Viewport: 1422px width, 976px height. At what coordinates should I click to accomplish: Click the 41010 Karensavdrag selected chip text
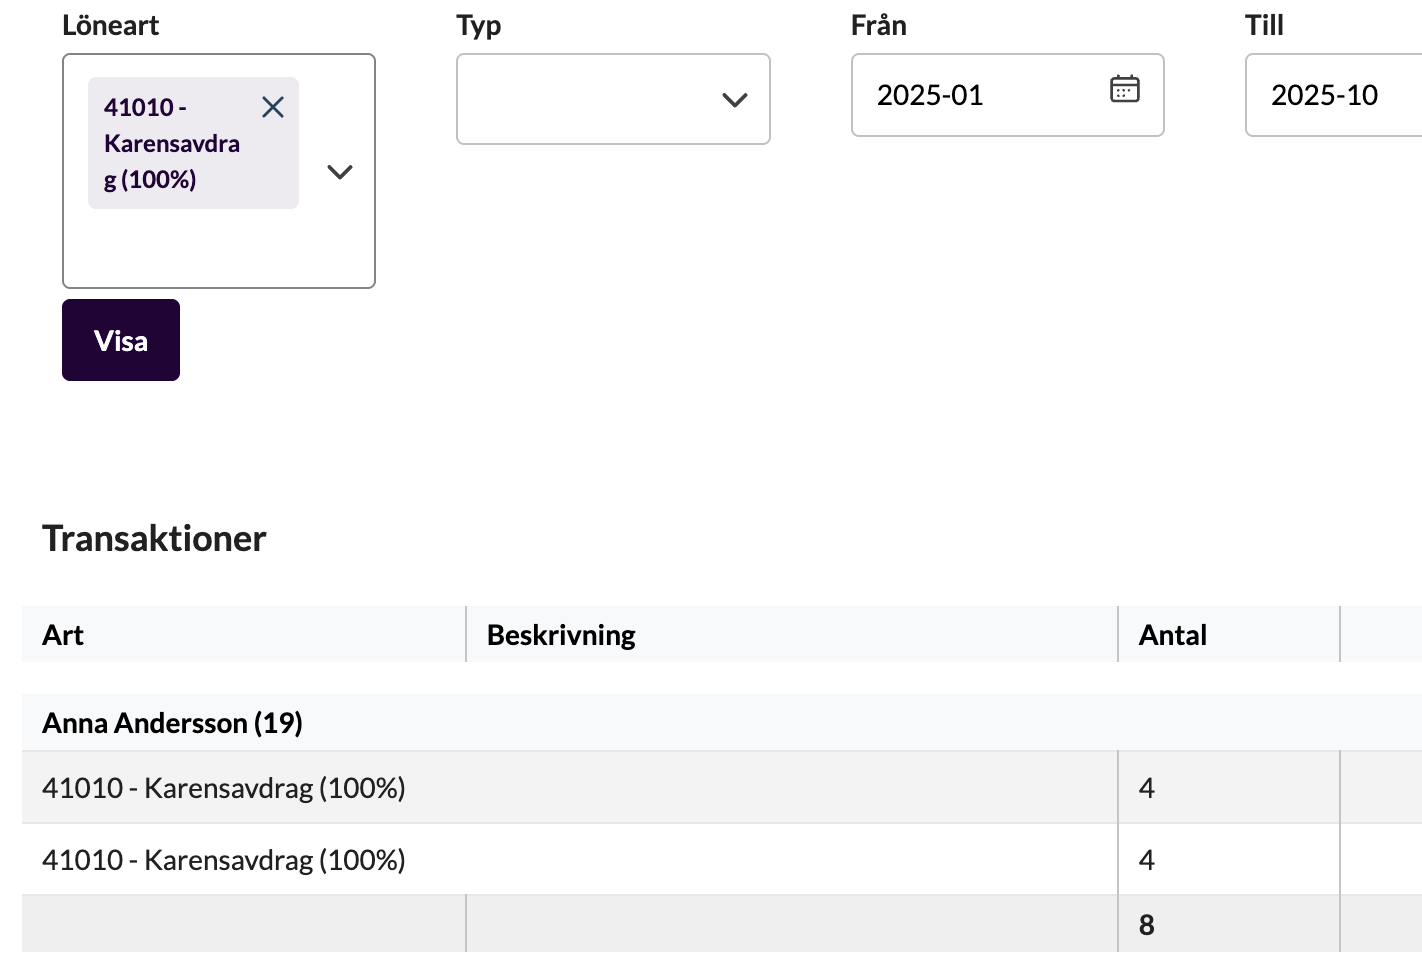point(172,143)
